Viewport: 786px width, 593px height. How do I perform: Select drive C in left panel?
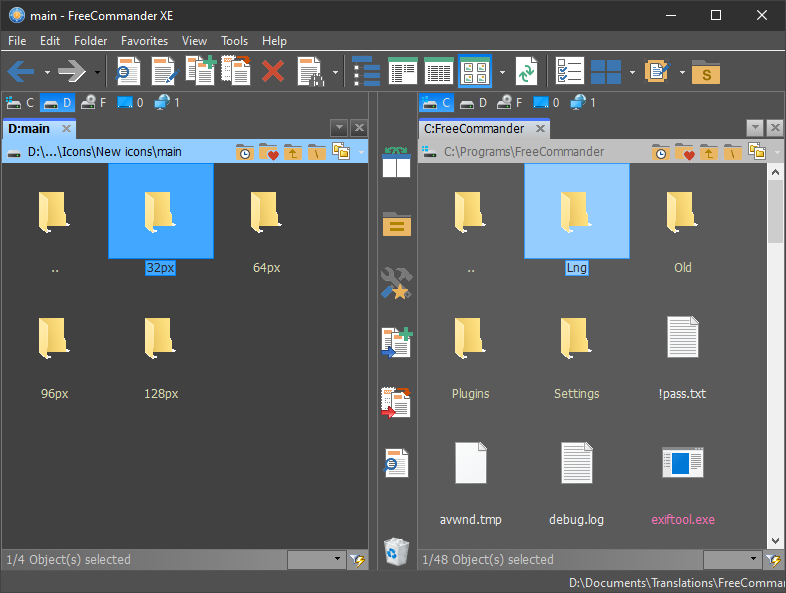[20, 103]
